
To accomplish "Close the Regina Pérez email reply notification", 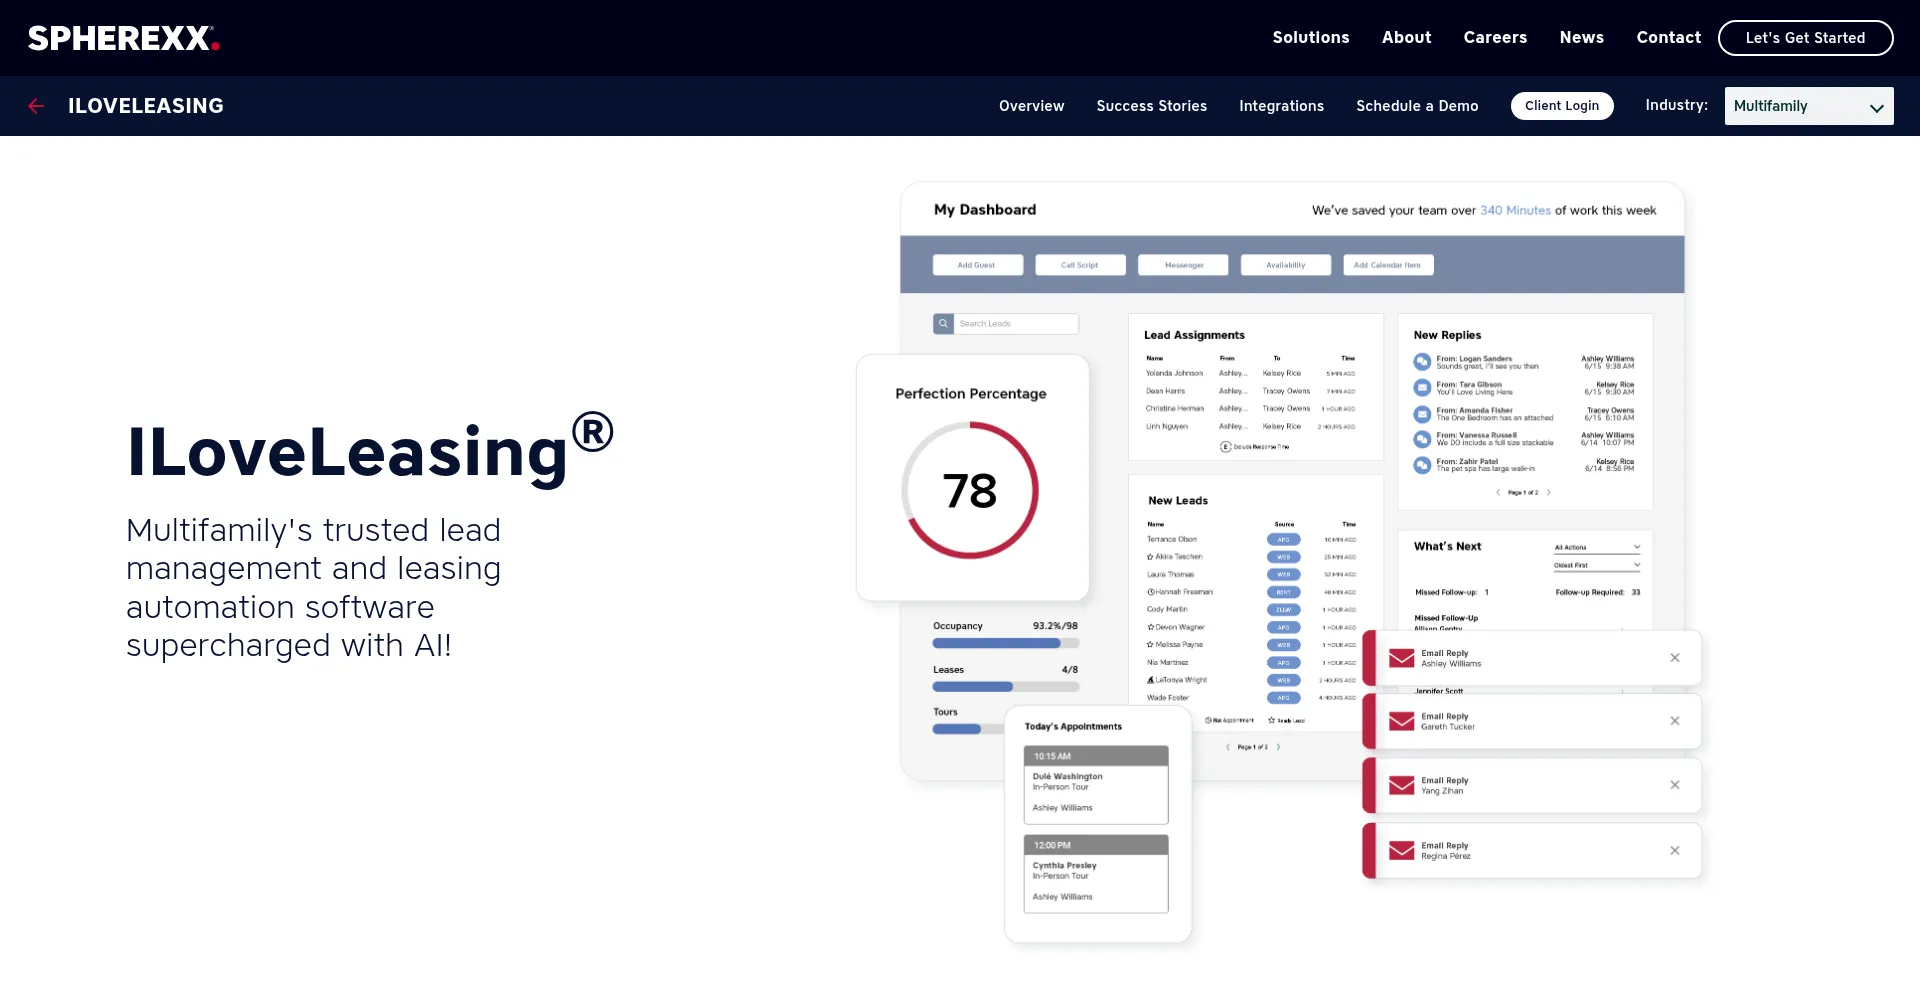I will click(1674, 851).
